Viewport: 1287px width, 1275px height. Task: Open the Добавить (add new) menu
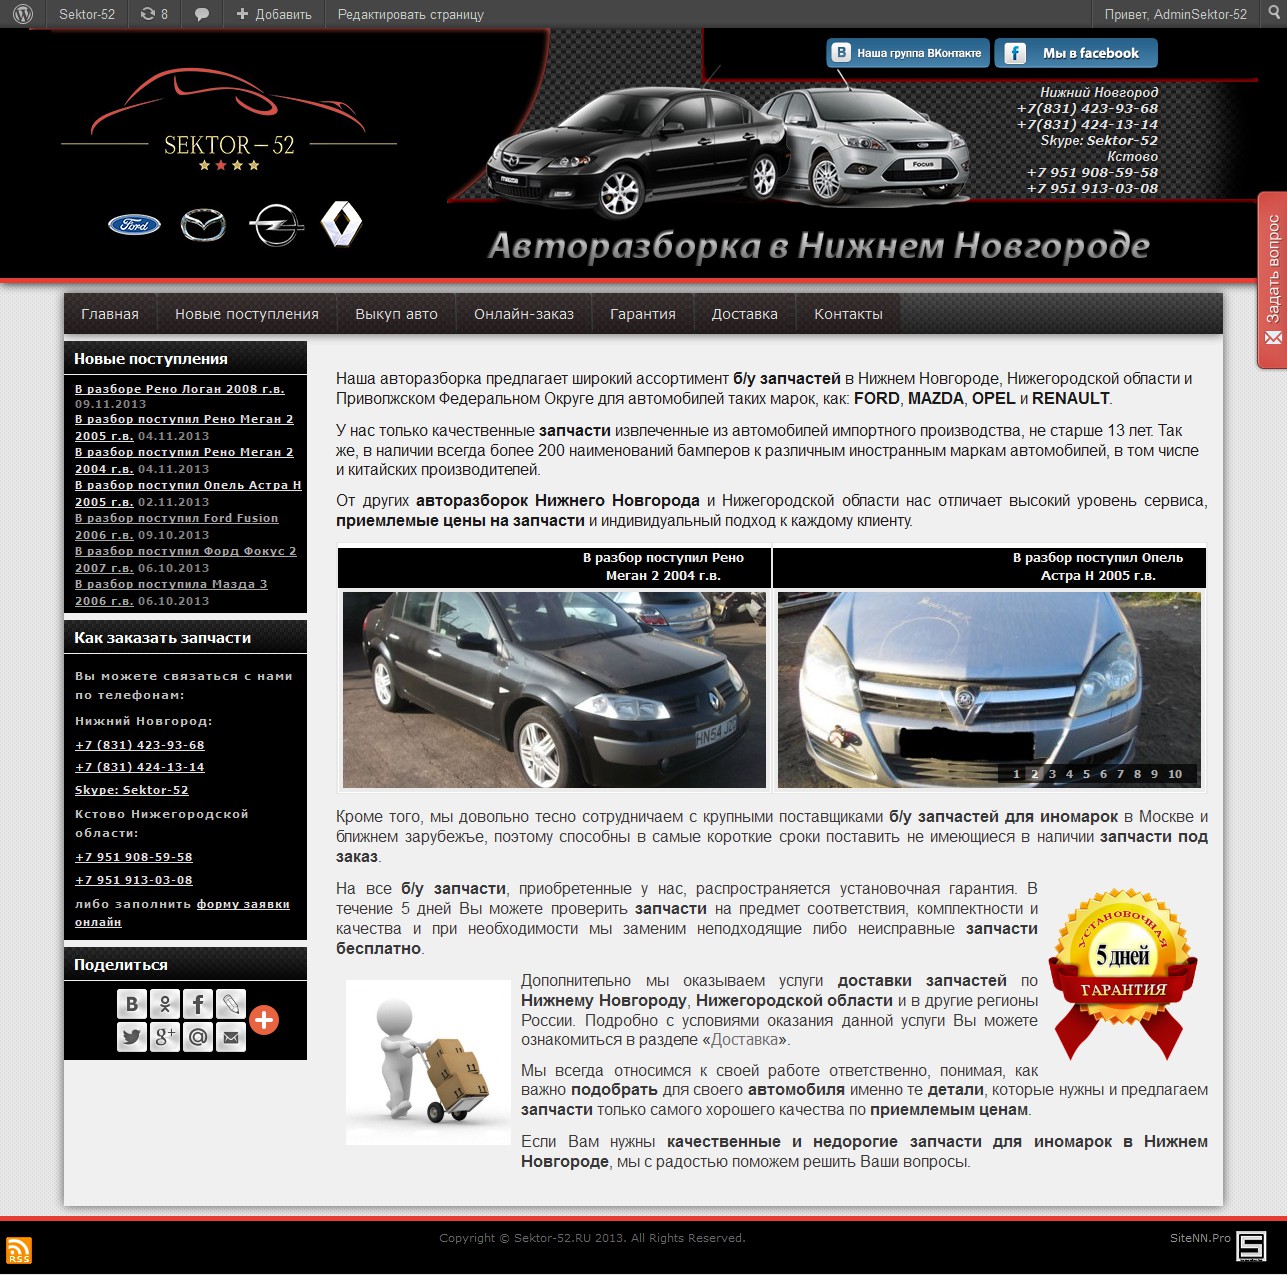[274, 14]
